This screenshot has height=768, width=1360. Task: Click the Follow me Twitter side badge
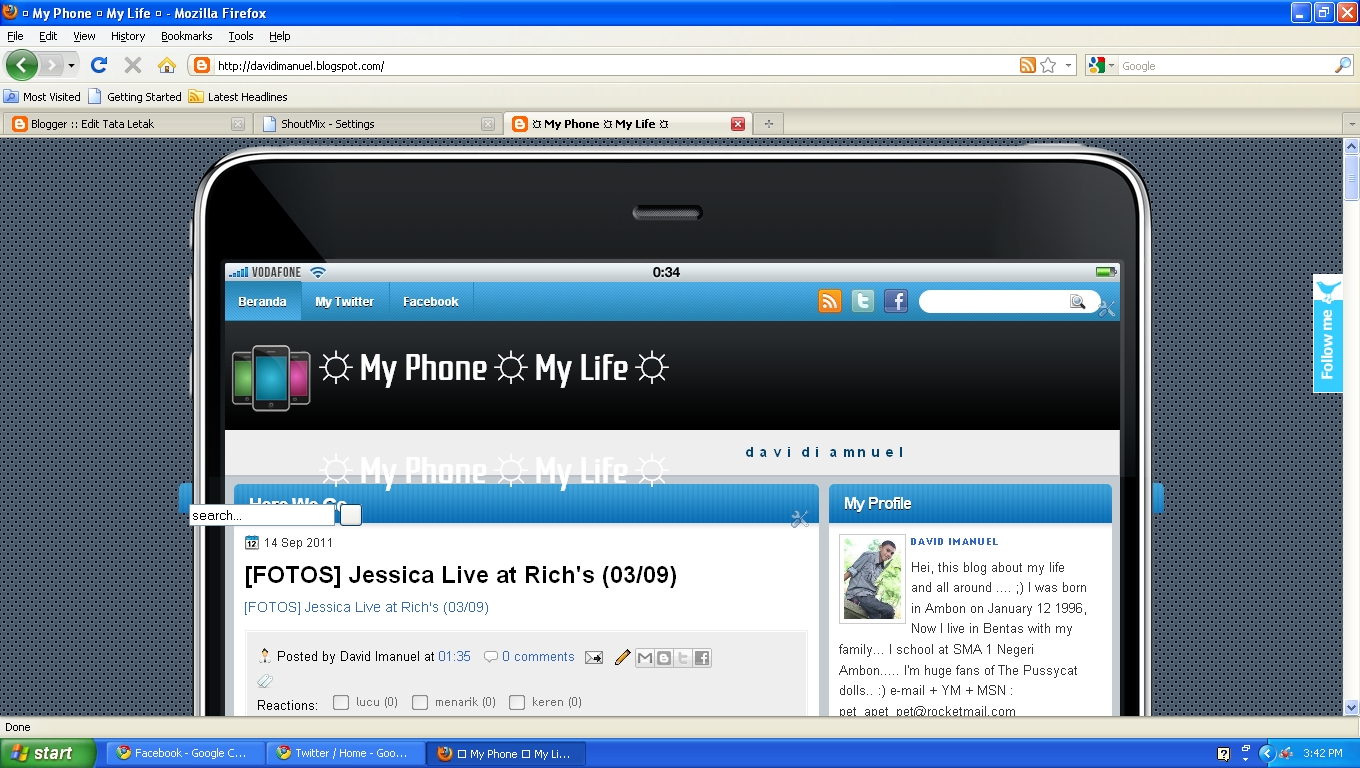(x=1327, y=333)
